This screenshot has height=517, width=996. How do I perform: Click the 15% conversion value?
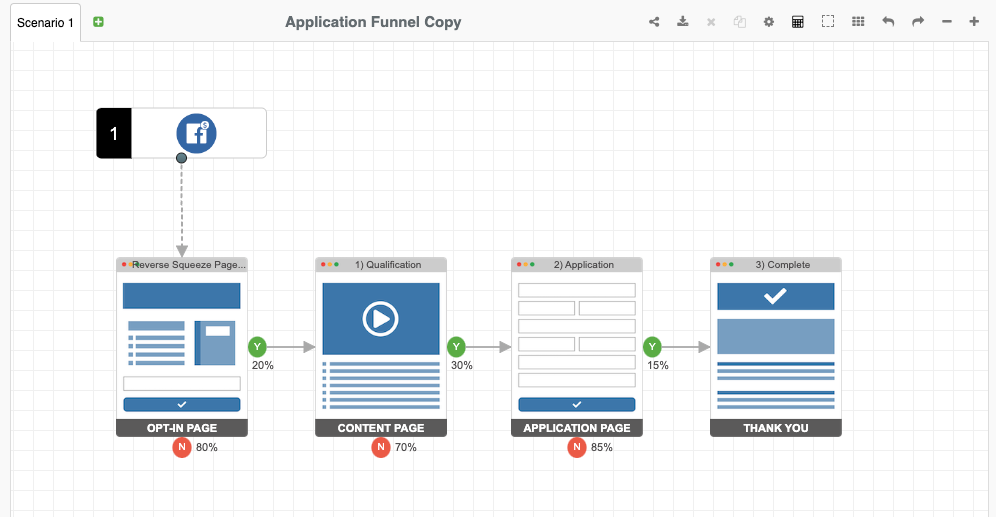658,365
